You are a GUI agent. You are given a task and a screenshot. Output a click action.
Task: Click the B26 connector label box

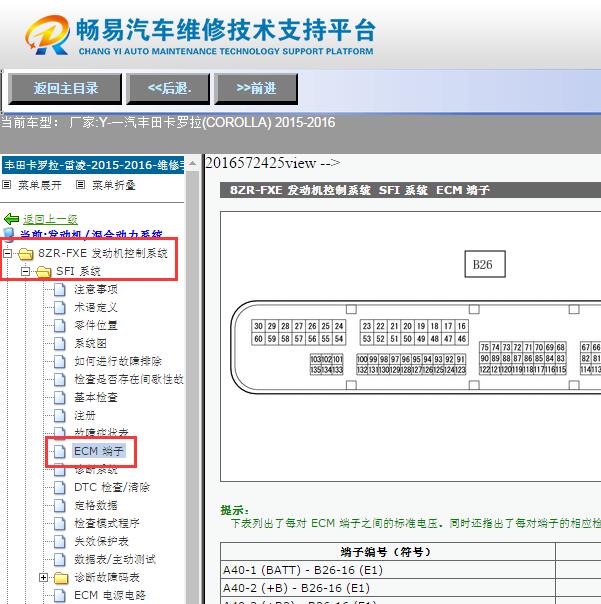tap(485, 264)
